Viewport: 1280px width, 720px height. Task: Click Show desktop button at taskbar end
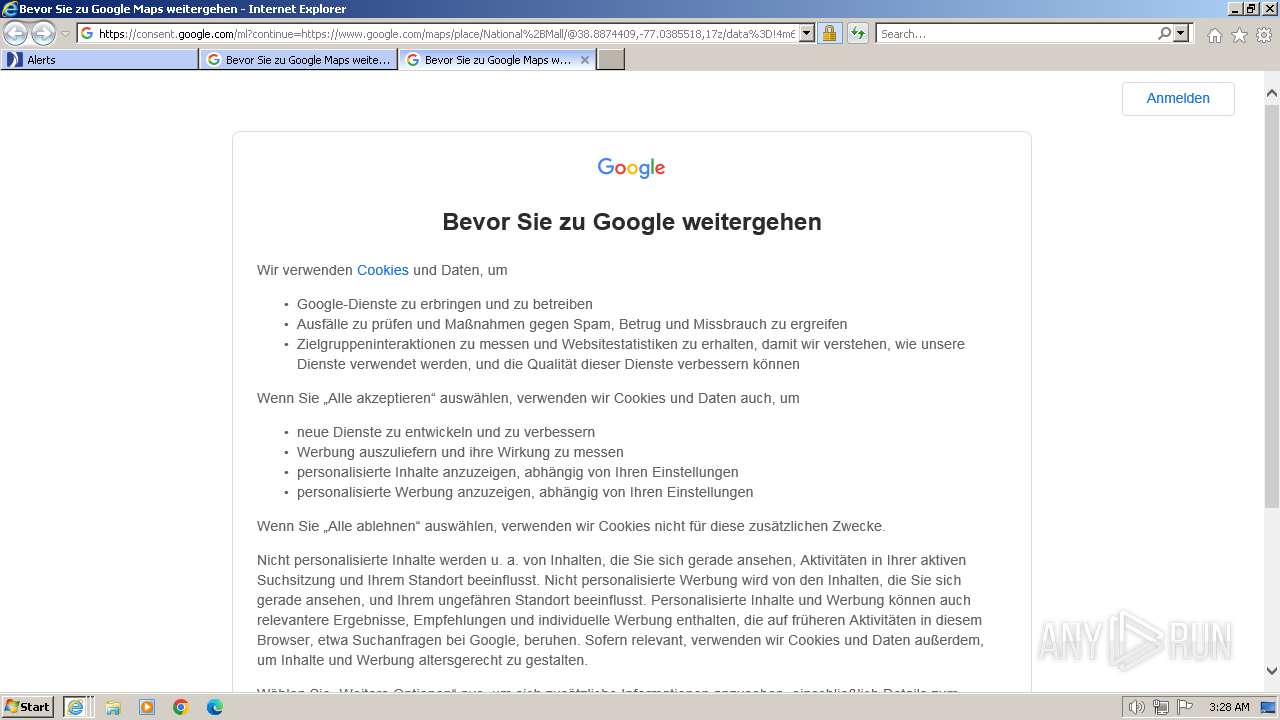coord(1269,707)
